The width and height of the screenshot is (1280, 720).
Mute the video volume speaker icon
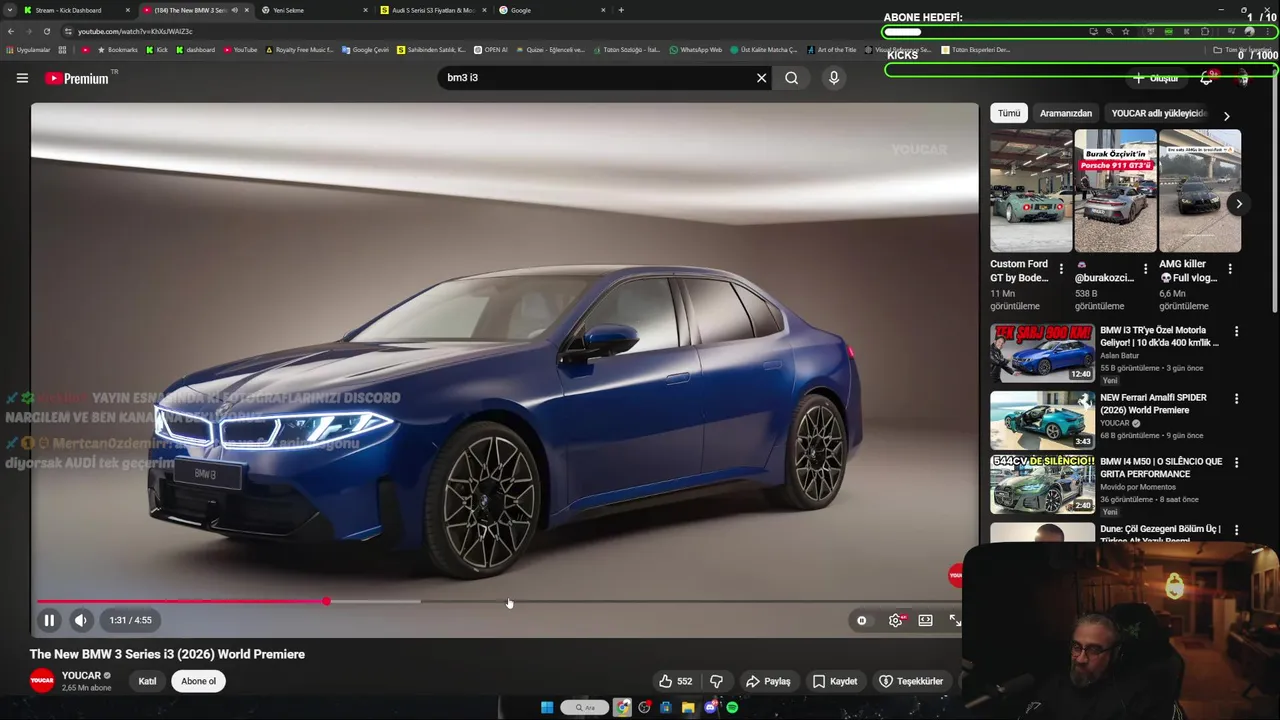pos(81,620)
